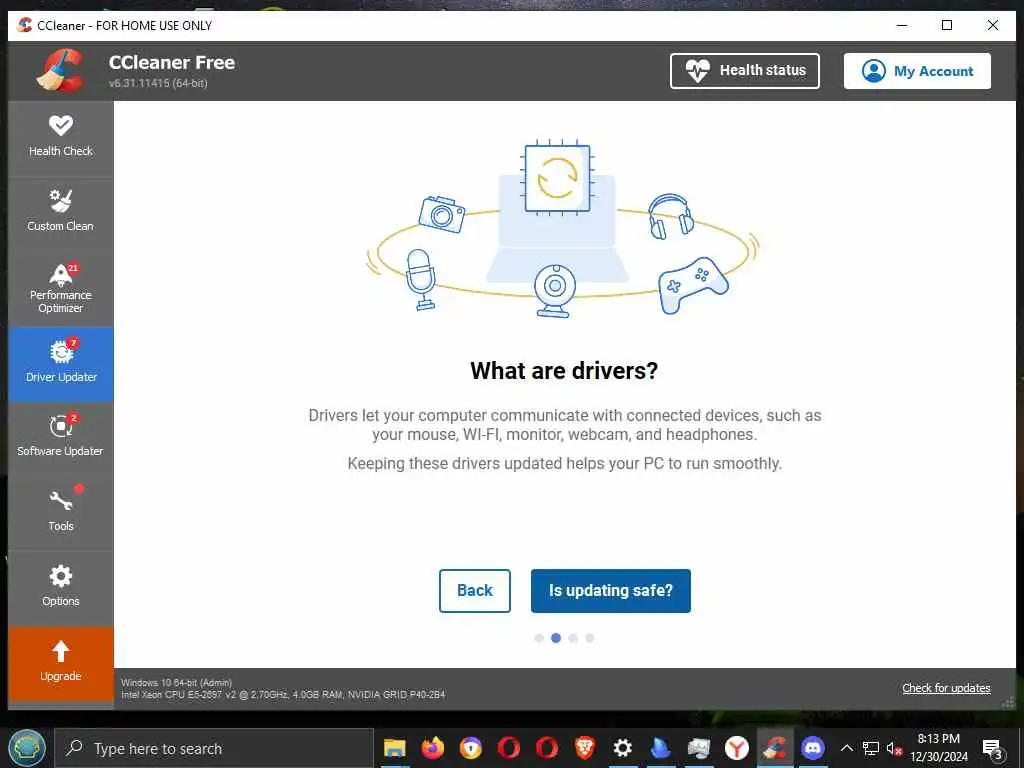Click the resize grip in the window corner
Screen dimensions: 1024x768
(x=1008, y=703)
